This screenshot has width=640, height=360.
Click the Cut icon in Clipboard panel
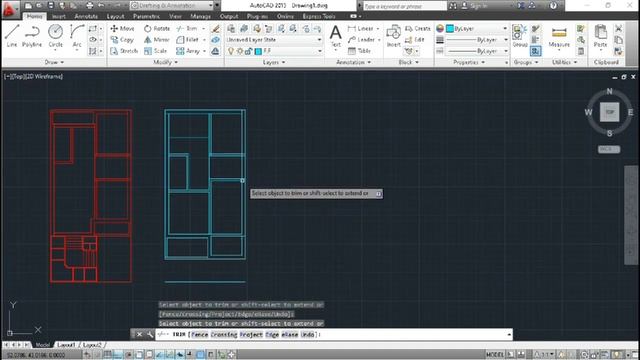(618, 29)
